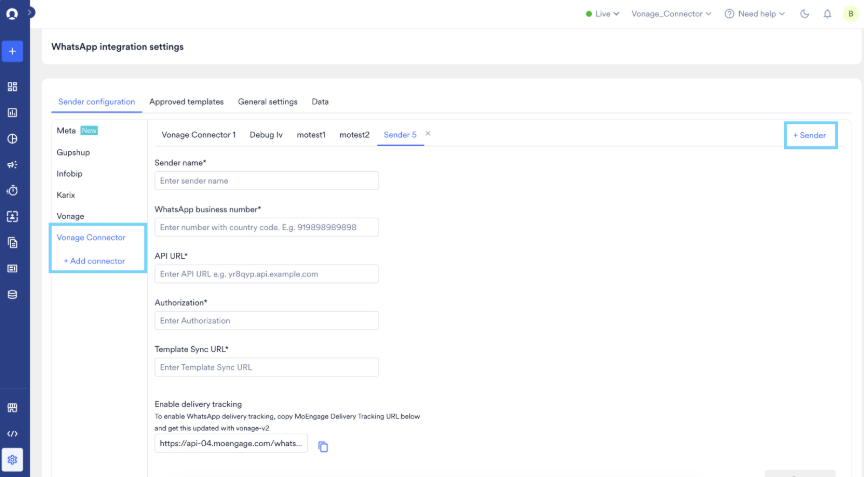Select the Debug lv sender tab

(x=266, y=135)
